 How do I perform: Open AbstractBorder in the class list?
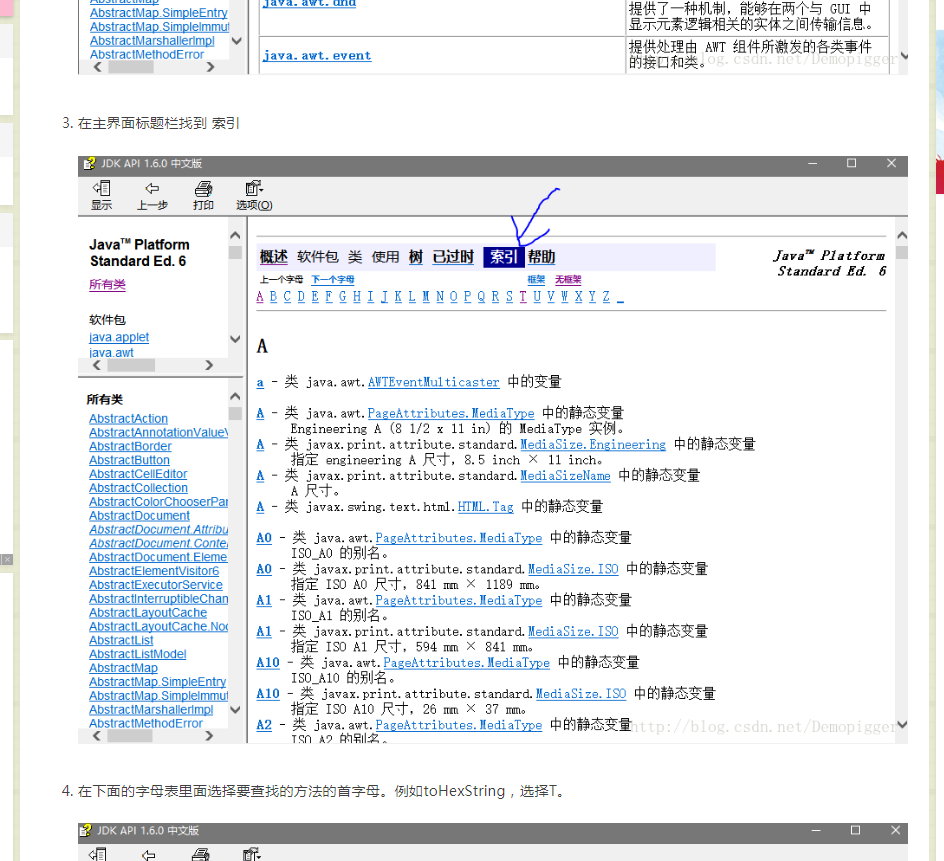point(130,446)
